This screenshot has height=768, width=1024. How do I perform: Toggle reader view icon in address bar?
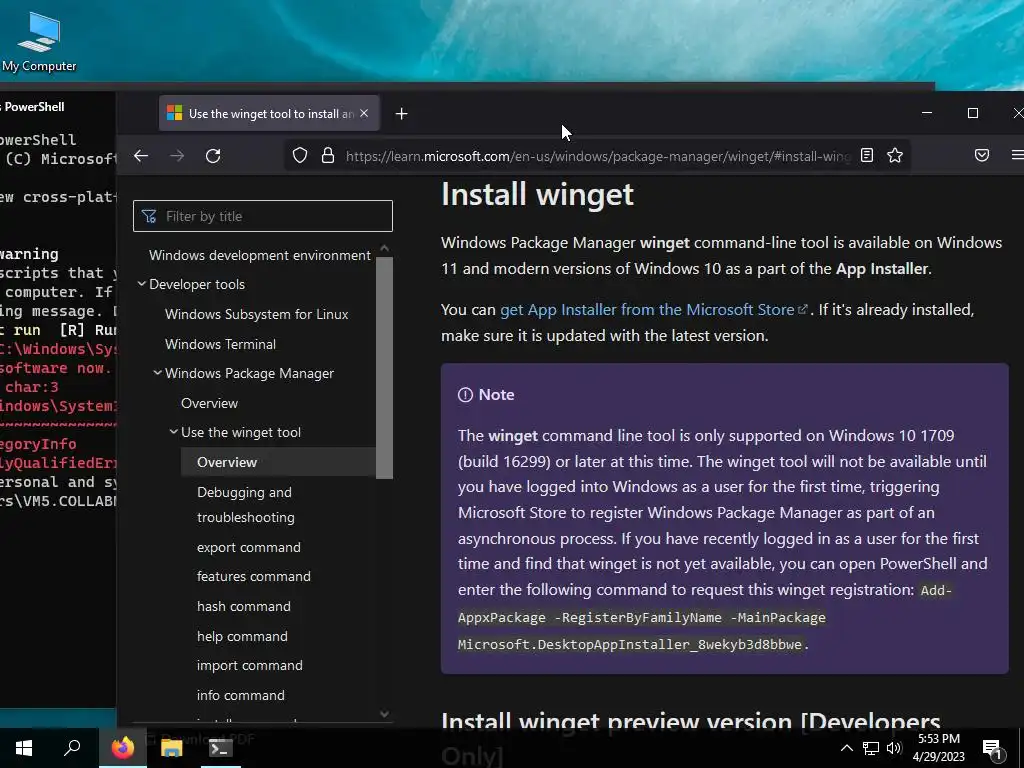[x=867, y=155]
